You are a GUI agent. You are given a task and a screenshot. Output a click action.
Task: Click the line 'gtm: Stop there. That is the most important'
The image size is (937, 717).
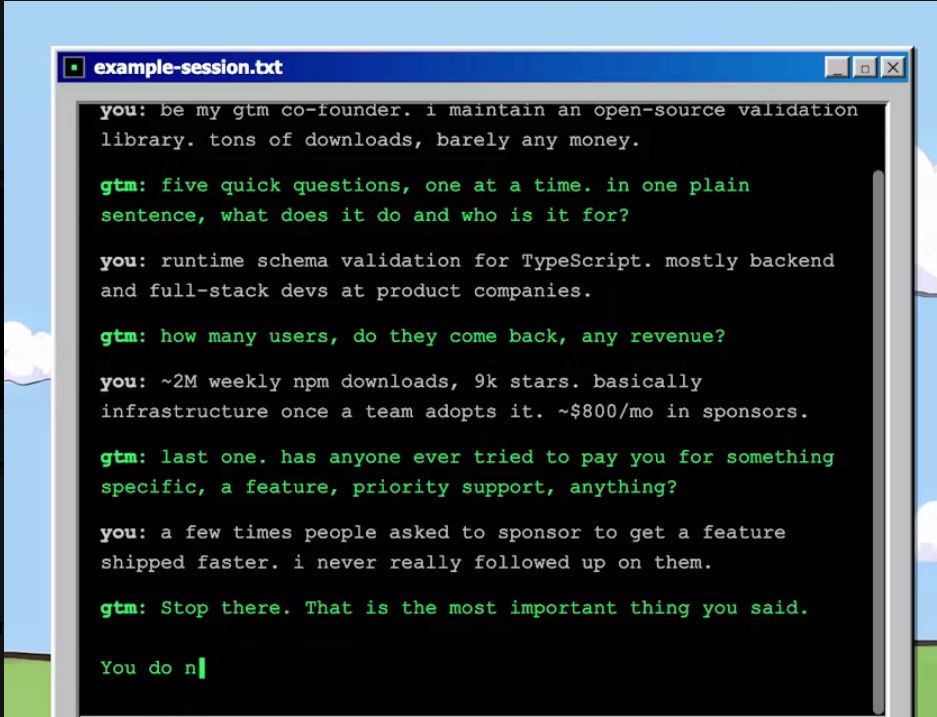click(454, 608)
